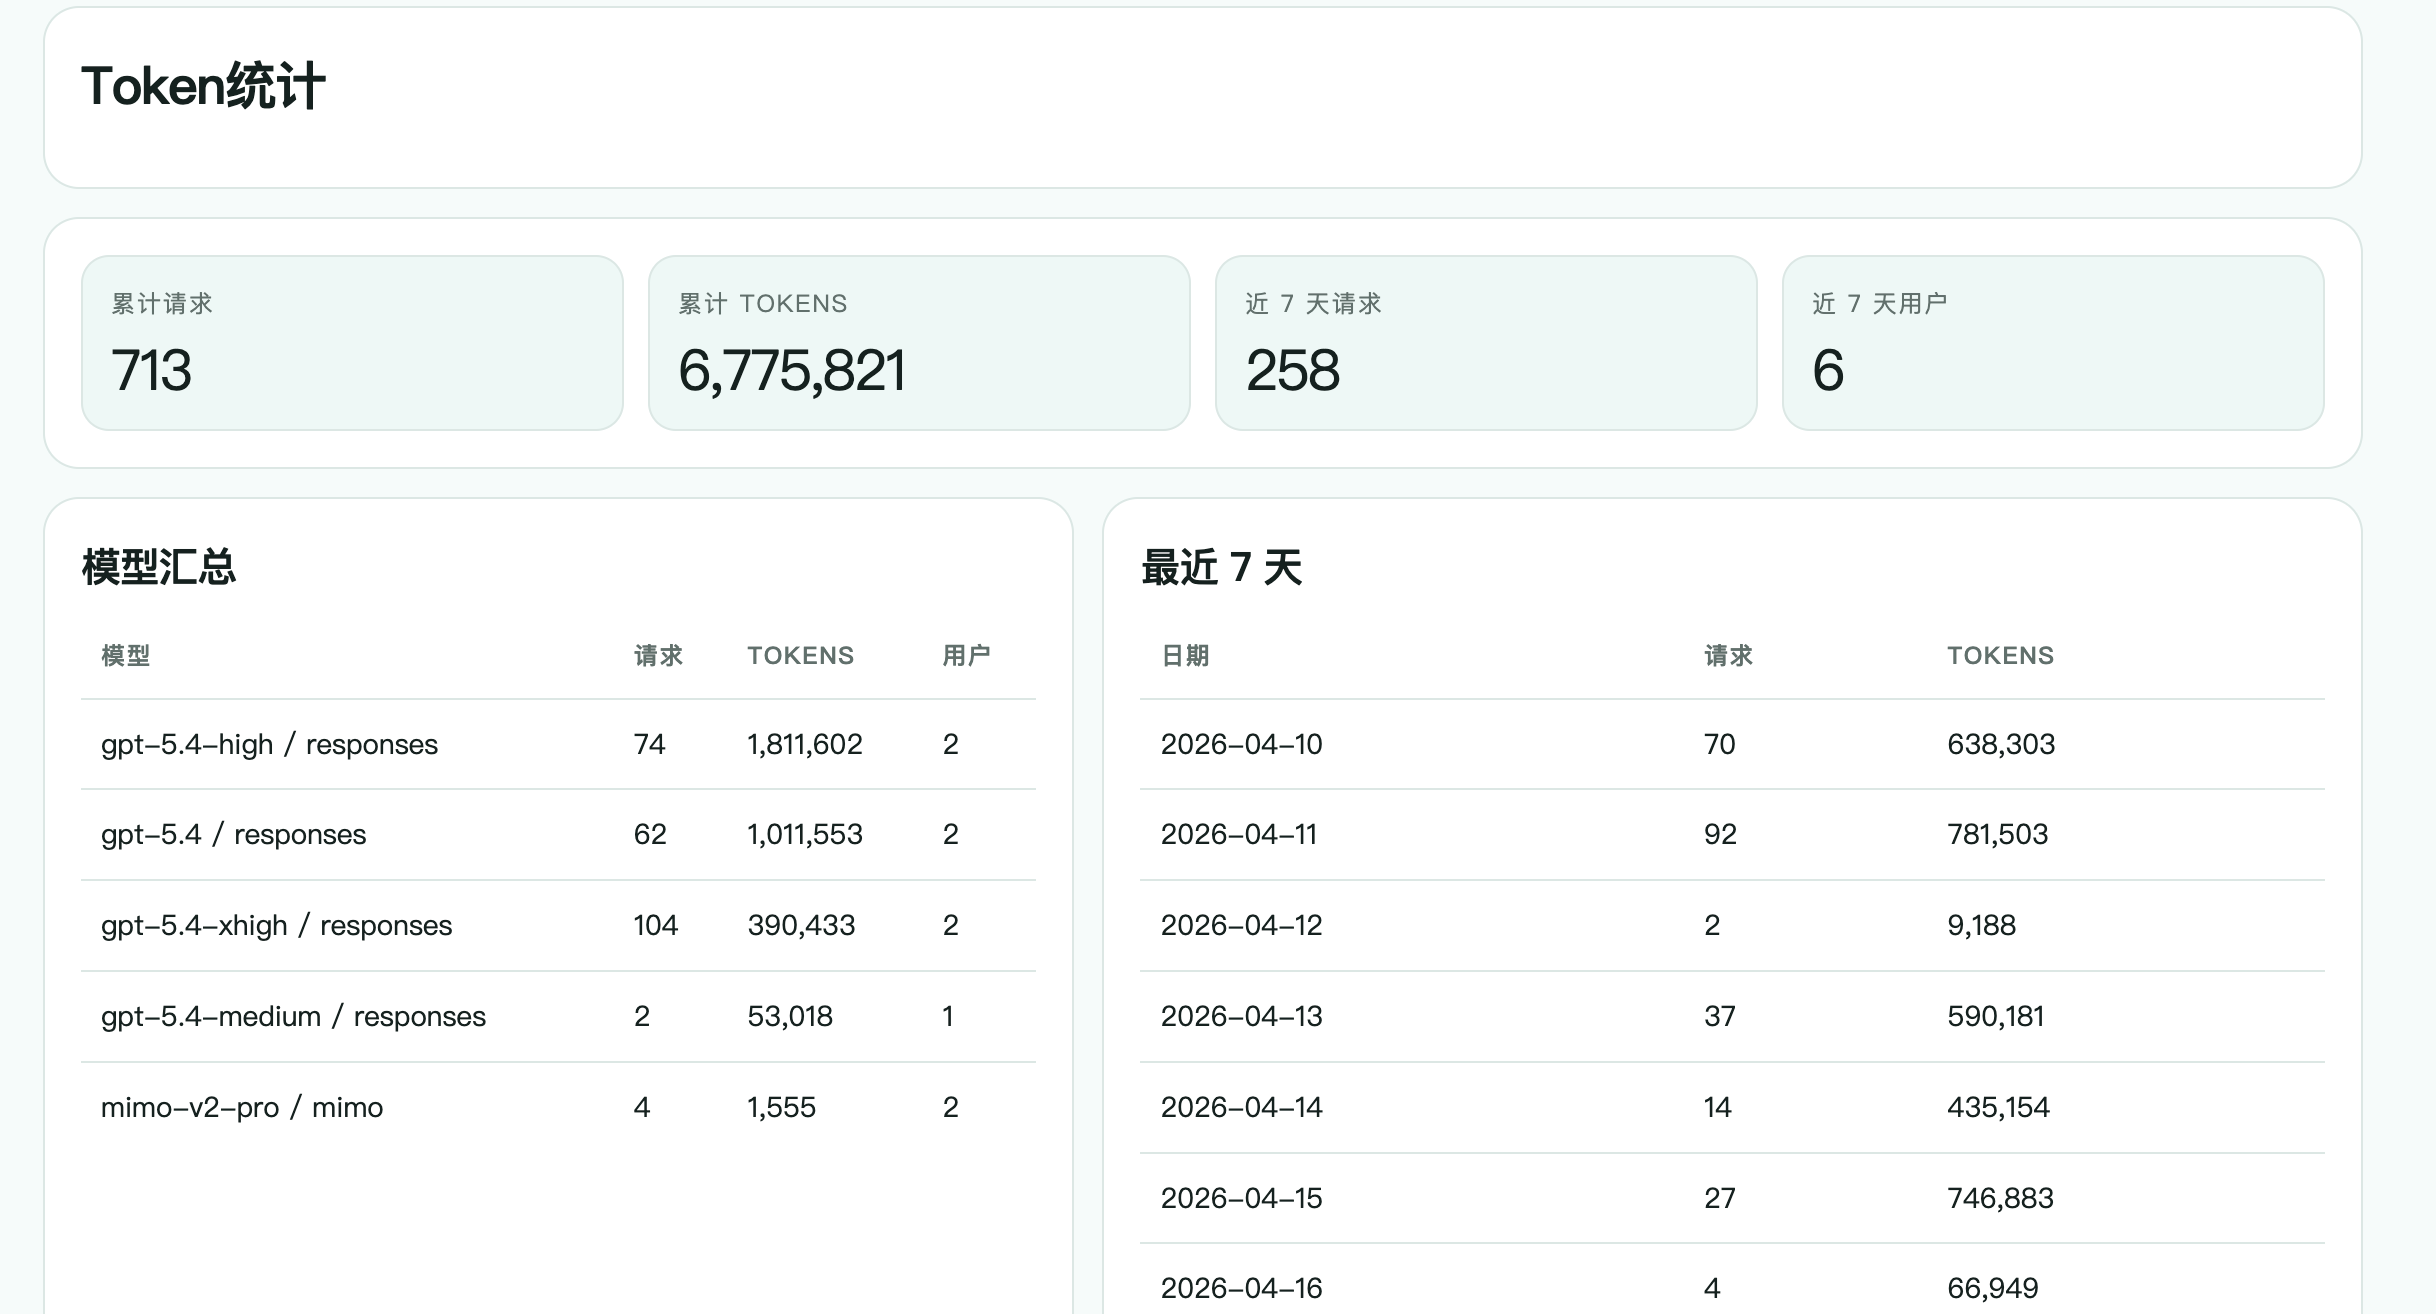
Task: Click the user count in the gpt-5.4-xhigh row
Action: pyautogui.click(x=950, y=926)
